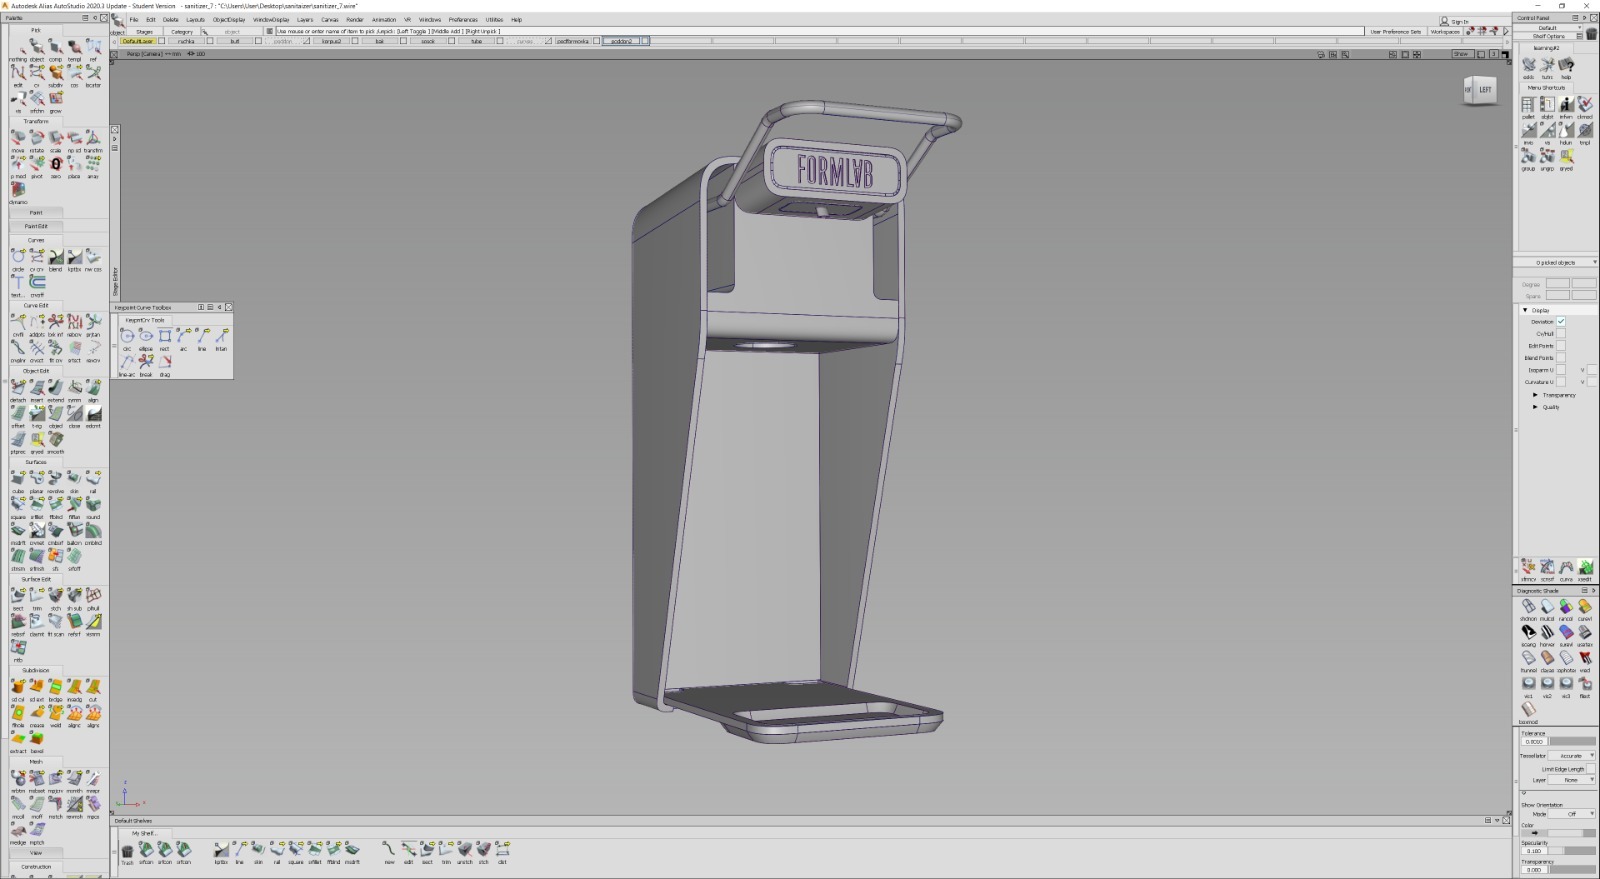Click the trash can in Control Panel

click(x=1591, y=35)
